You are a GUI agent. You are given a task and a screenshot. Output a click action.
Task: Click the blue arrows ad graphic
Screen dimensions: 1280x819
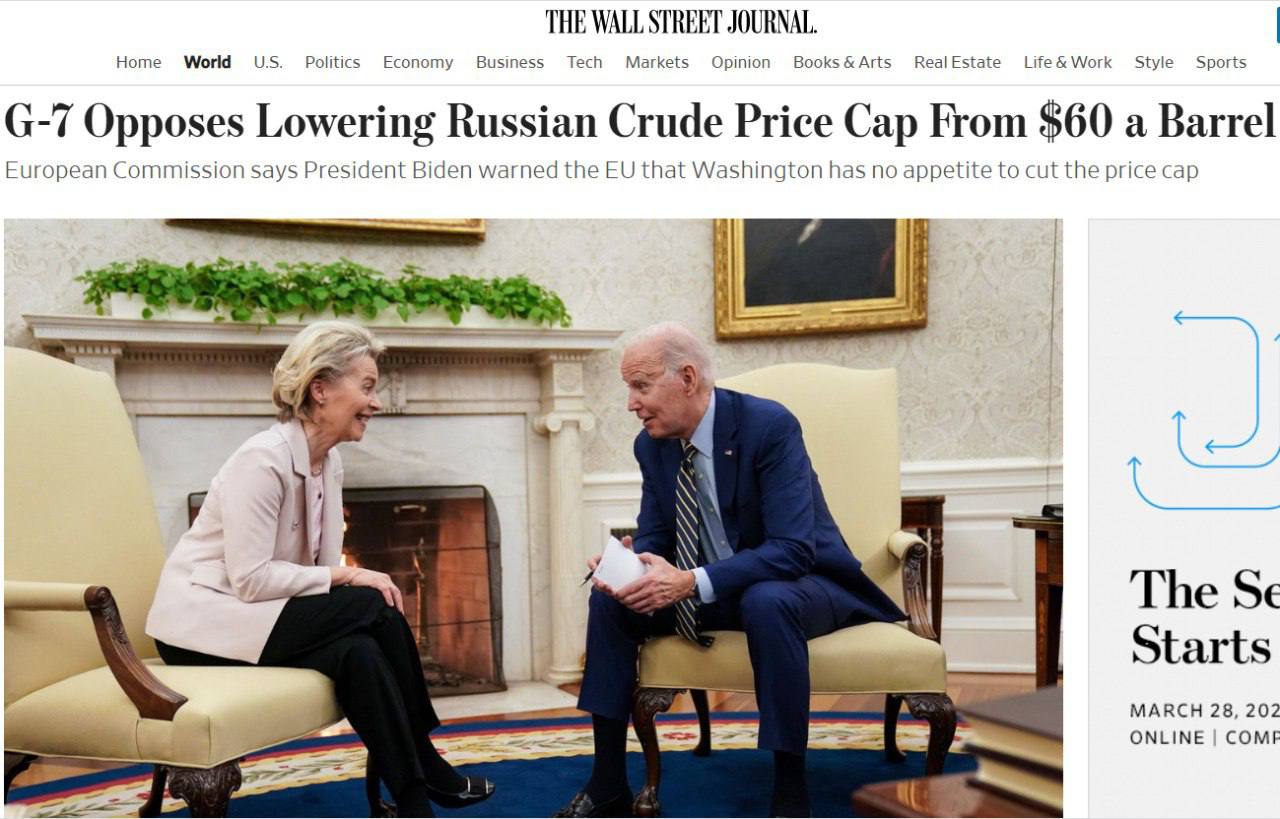point(1204,410)
